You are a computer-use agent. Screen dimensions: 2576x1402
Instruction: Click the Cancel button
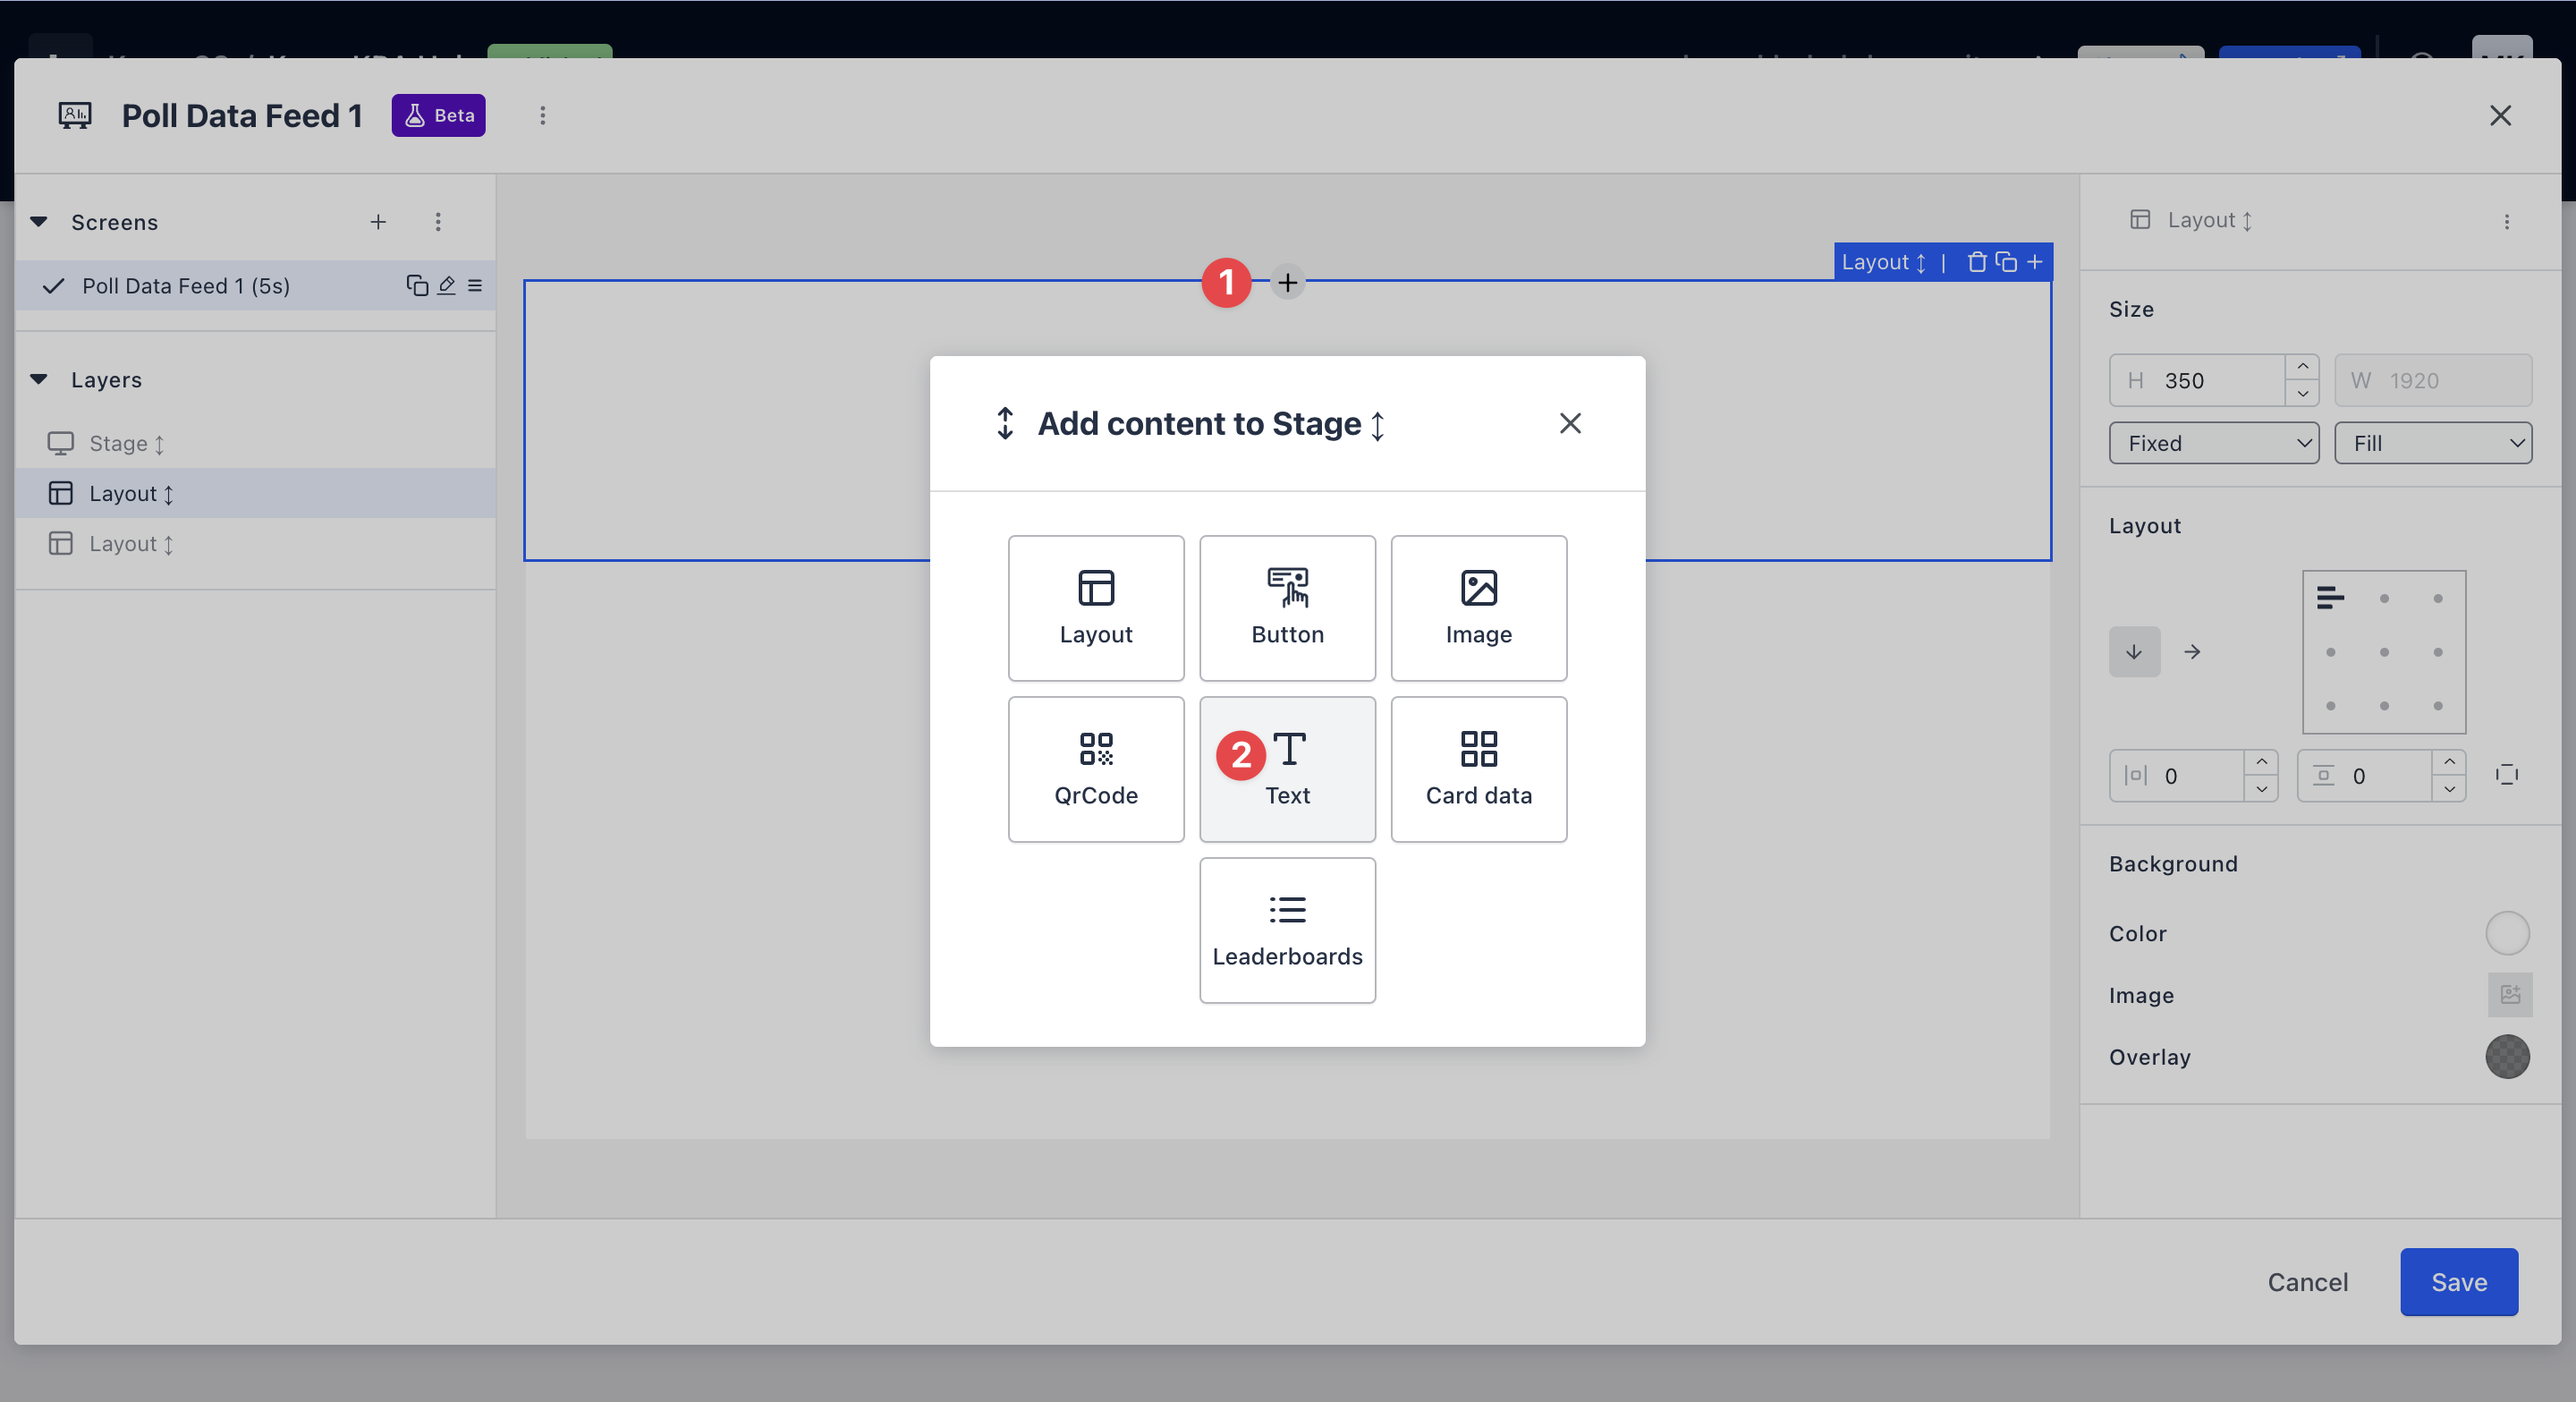[2307, 1282]
